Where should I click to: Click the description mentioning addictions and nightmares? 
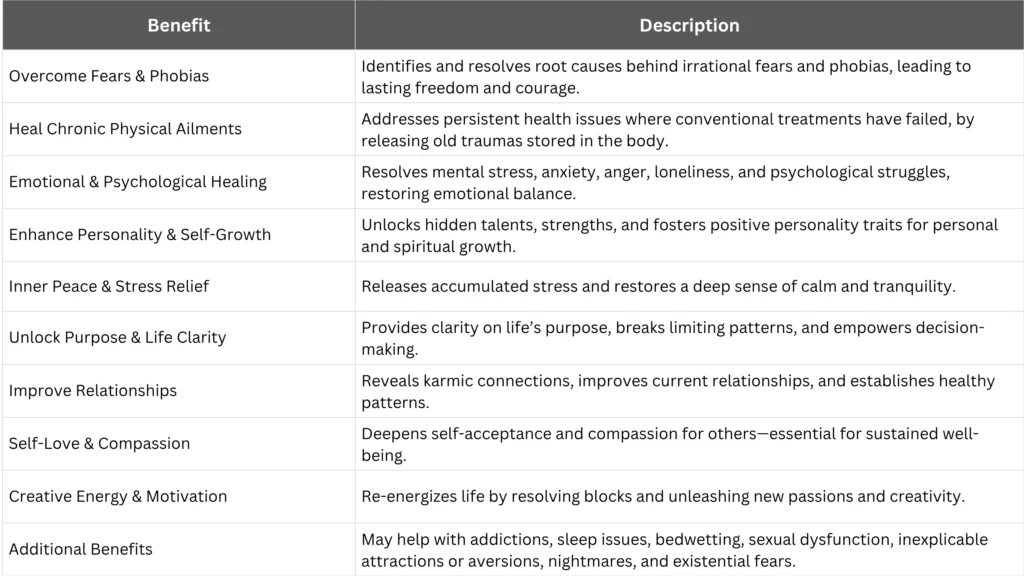674,550
